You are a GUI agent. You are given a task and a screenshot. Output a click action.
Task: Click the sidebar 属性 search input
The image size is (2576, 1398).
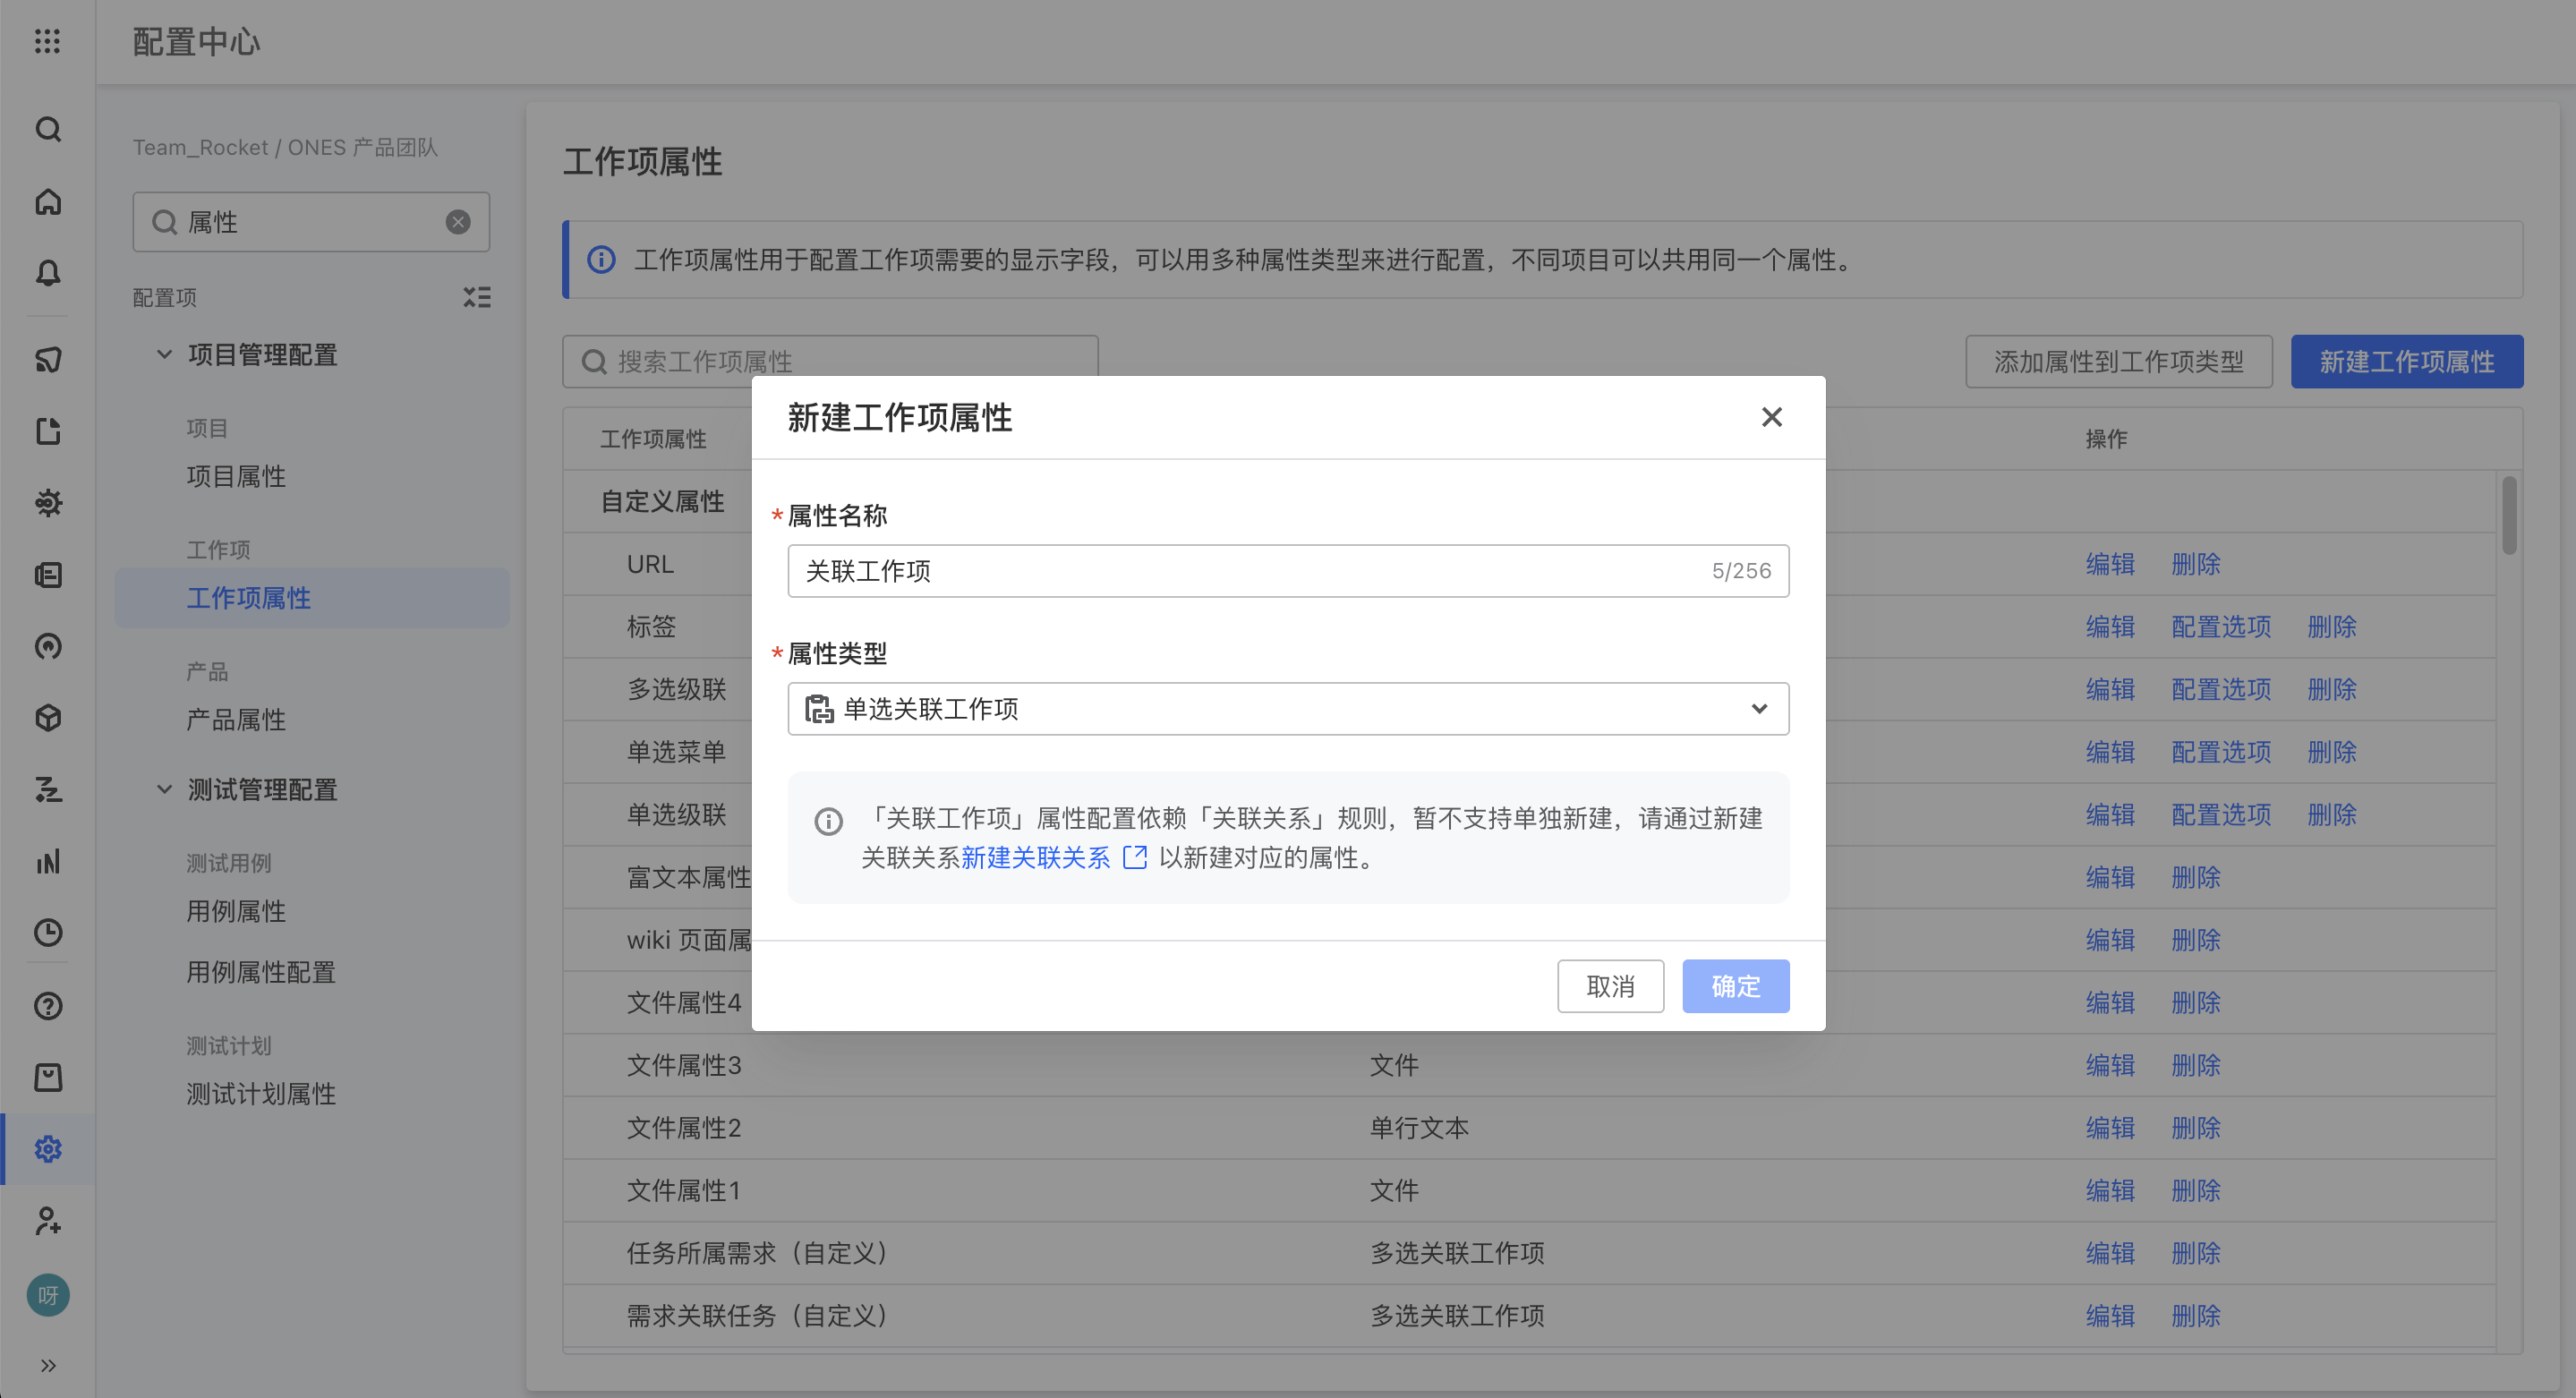tap(311, 222)
